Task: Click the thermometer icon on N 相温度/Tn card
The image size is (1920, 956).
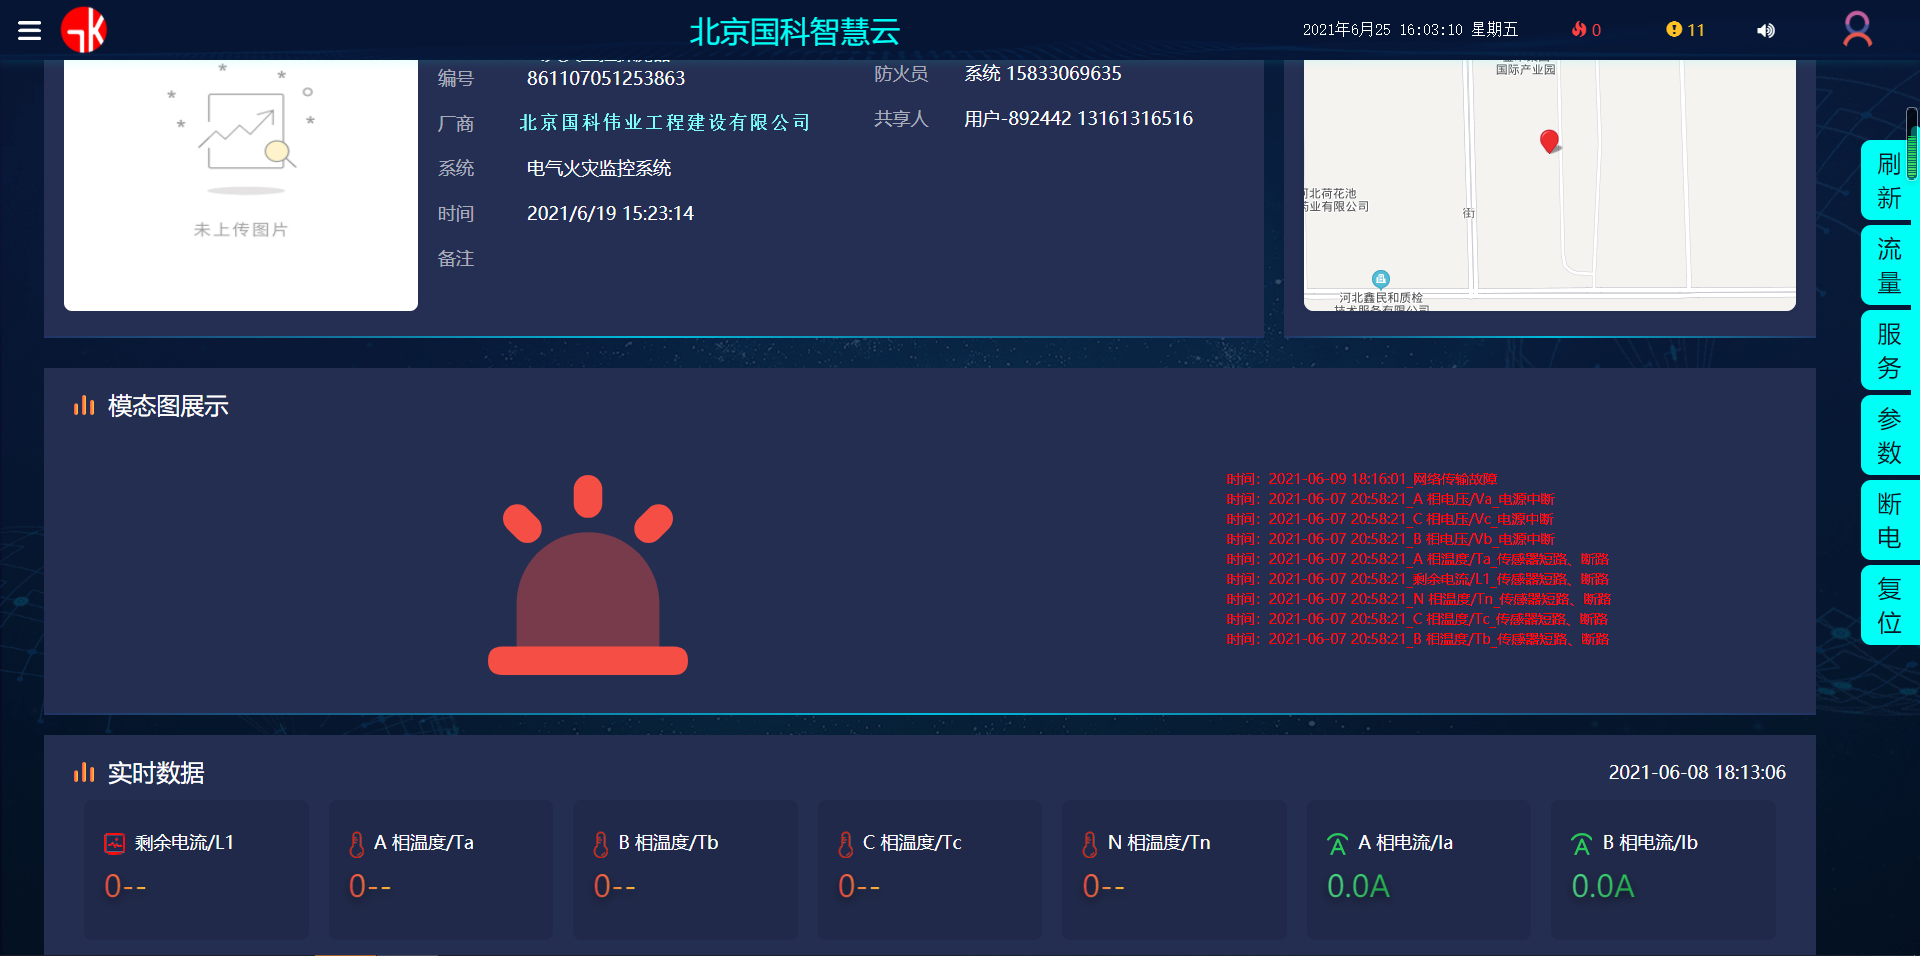Action: [x=1090, y=843]
